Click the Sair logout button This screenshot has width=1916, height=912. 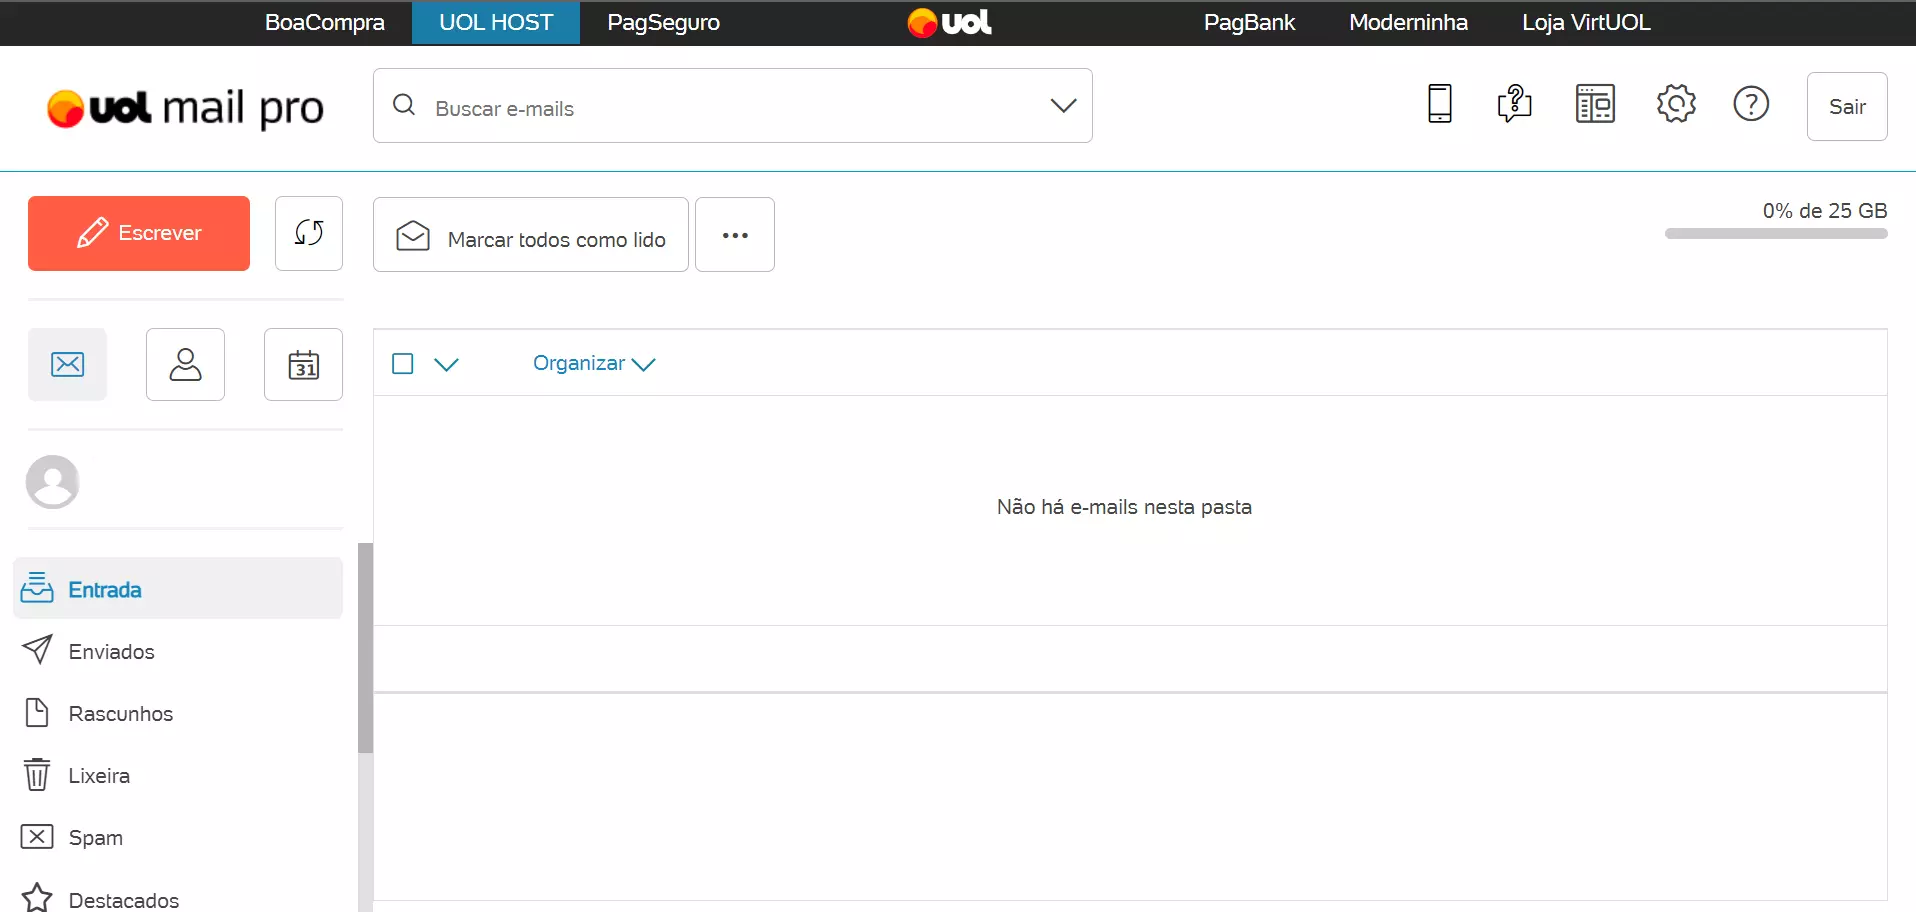click(1847, 107)
